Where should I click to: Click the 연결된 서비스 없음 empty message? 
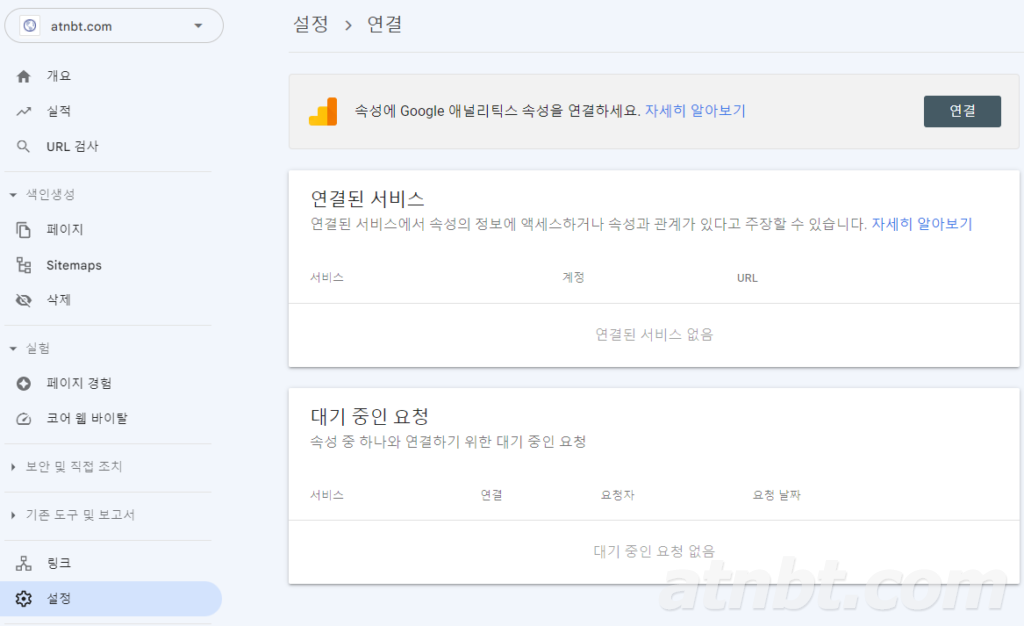tap(654, 334)
